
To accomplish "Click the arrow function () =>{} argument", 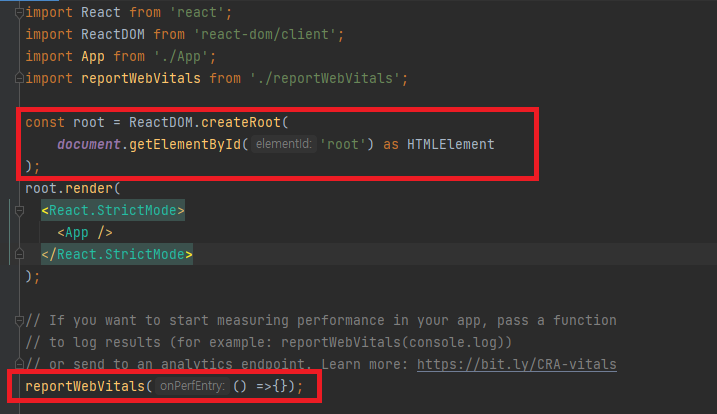I will [x=261, y=386].
